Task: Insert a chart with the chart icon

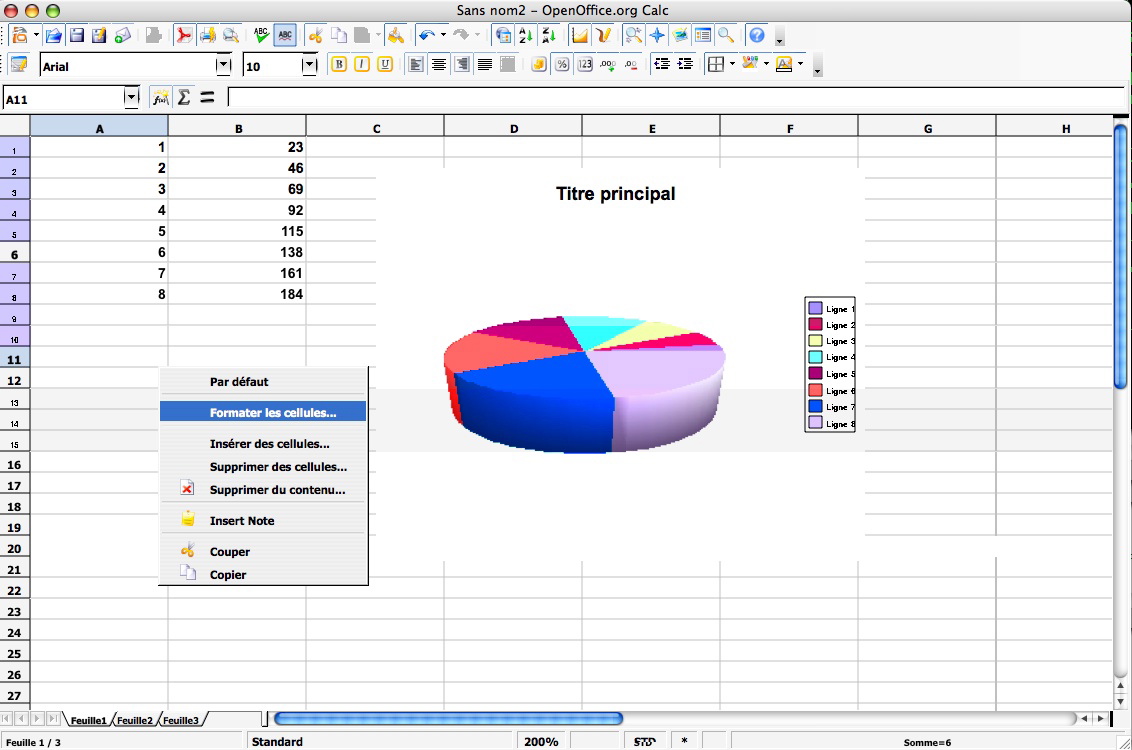Action: pos(579,35)
